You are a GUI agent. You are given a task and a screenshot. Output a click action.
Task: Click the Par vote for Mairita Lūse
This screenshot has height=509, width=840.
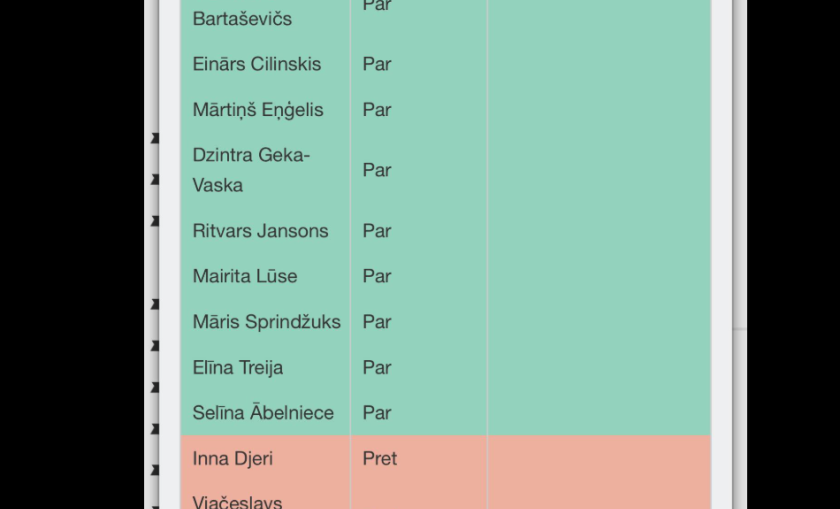377,276
